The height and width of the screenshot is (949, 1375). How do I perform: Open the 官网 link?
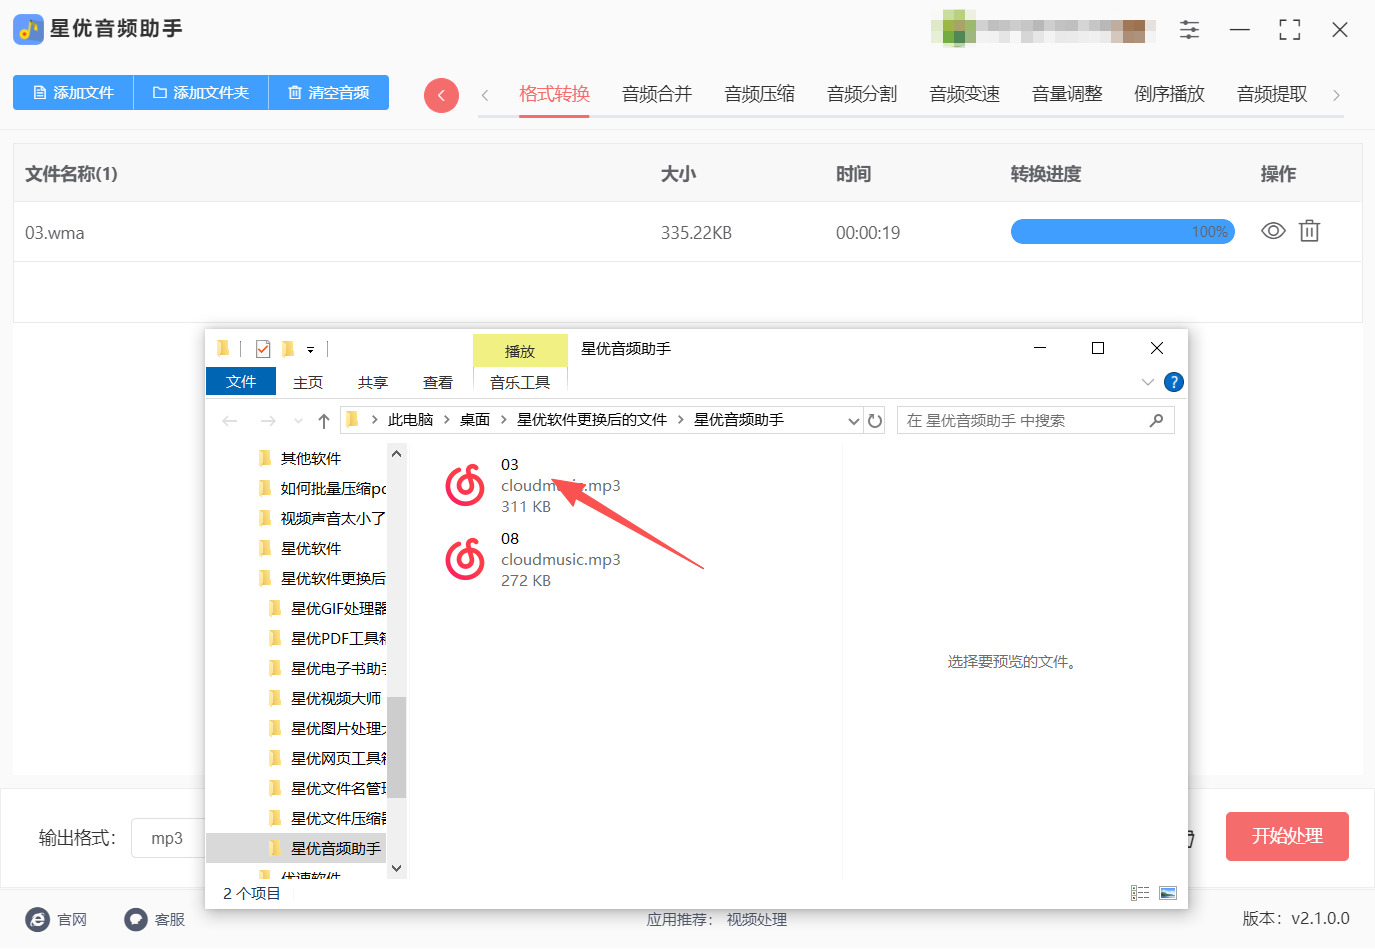click(57, 919)
